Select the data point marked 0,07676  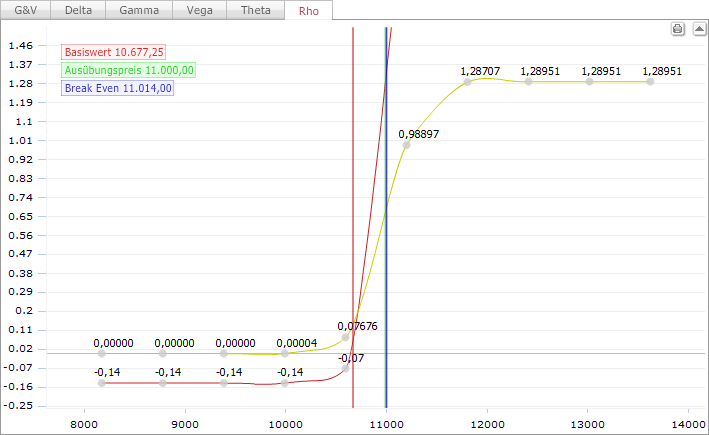click(x=346, y=337)
